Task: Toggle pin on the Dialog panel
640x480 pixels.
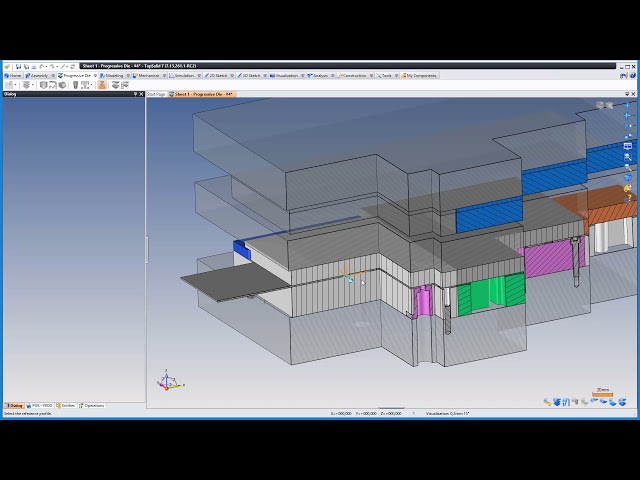Action: pos(136,94)
